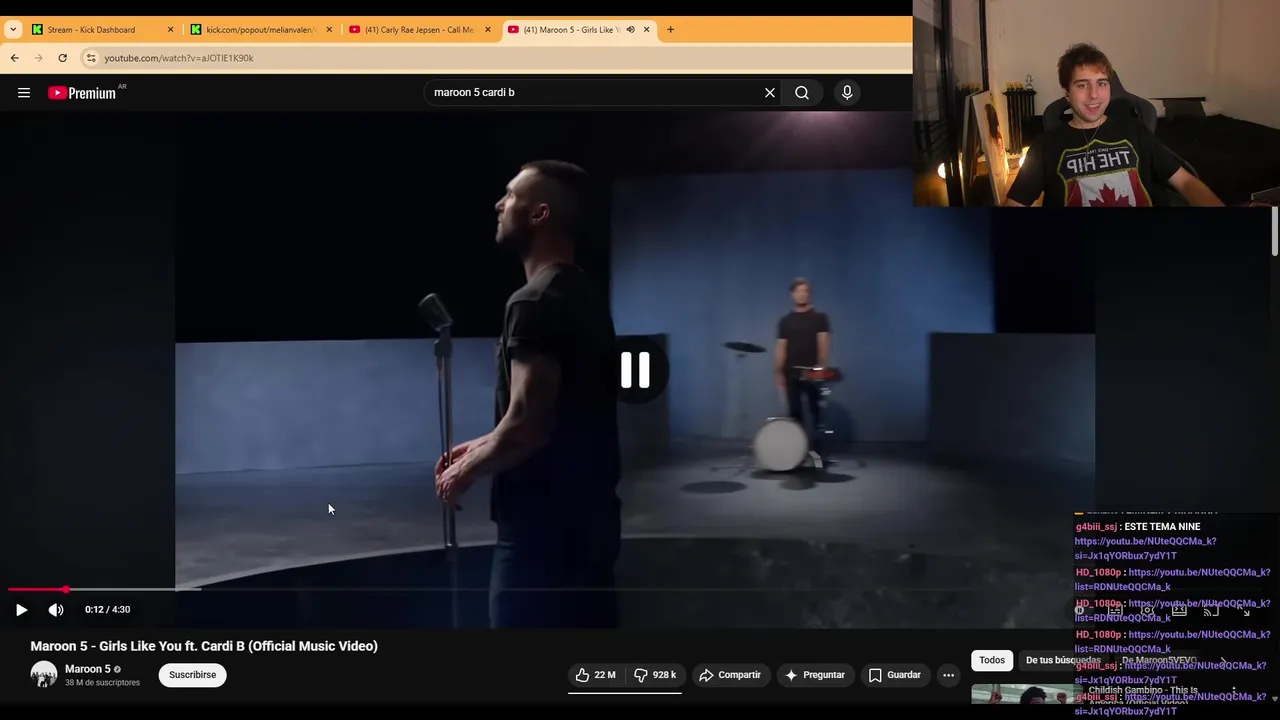Enter fullscreen with player fullscreen icon
This screenshot has height=720, width=1280.
pos(1244,610)
